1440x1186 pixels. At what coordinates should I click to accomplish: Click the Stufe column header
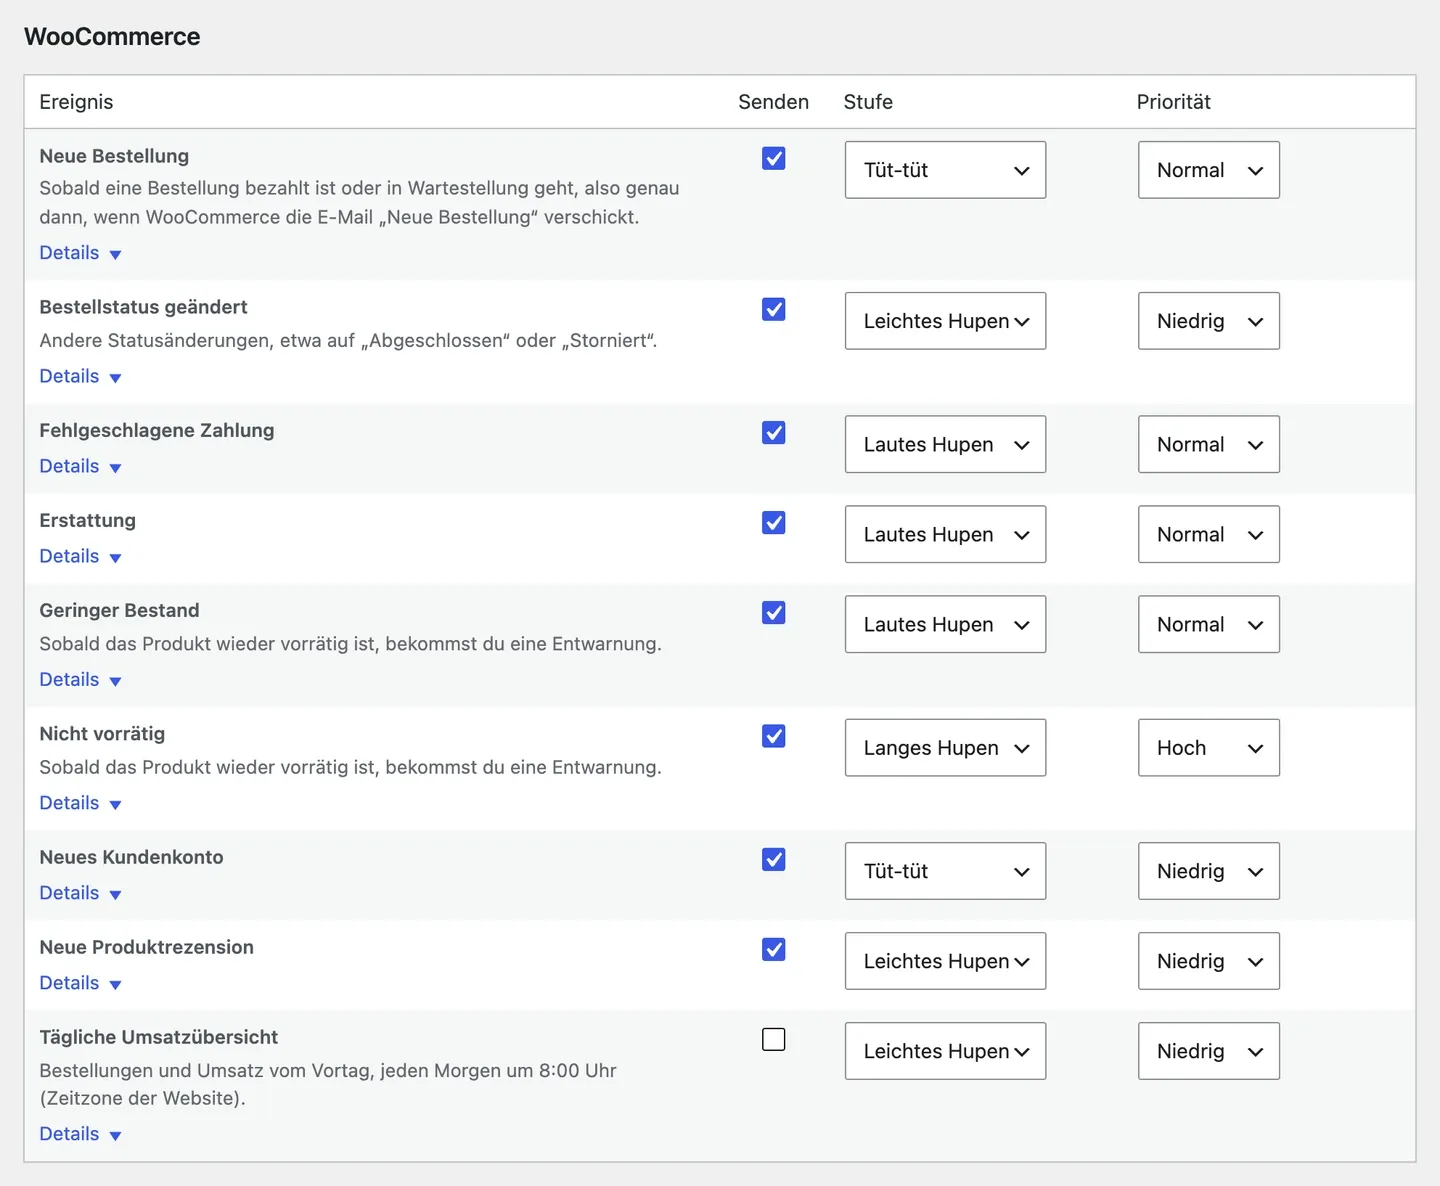pyautogui.click(x=868, y=102)
